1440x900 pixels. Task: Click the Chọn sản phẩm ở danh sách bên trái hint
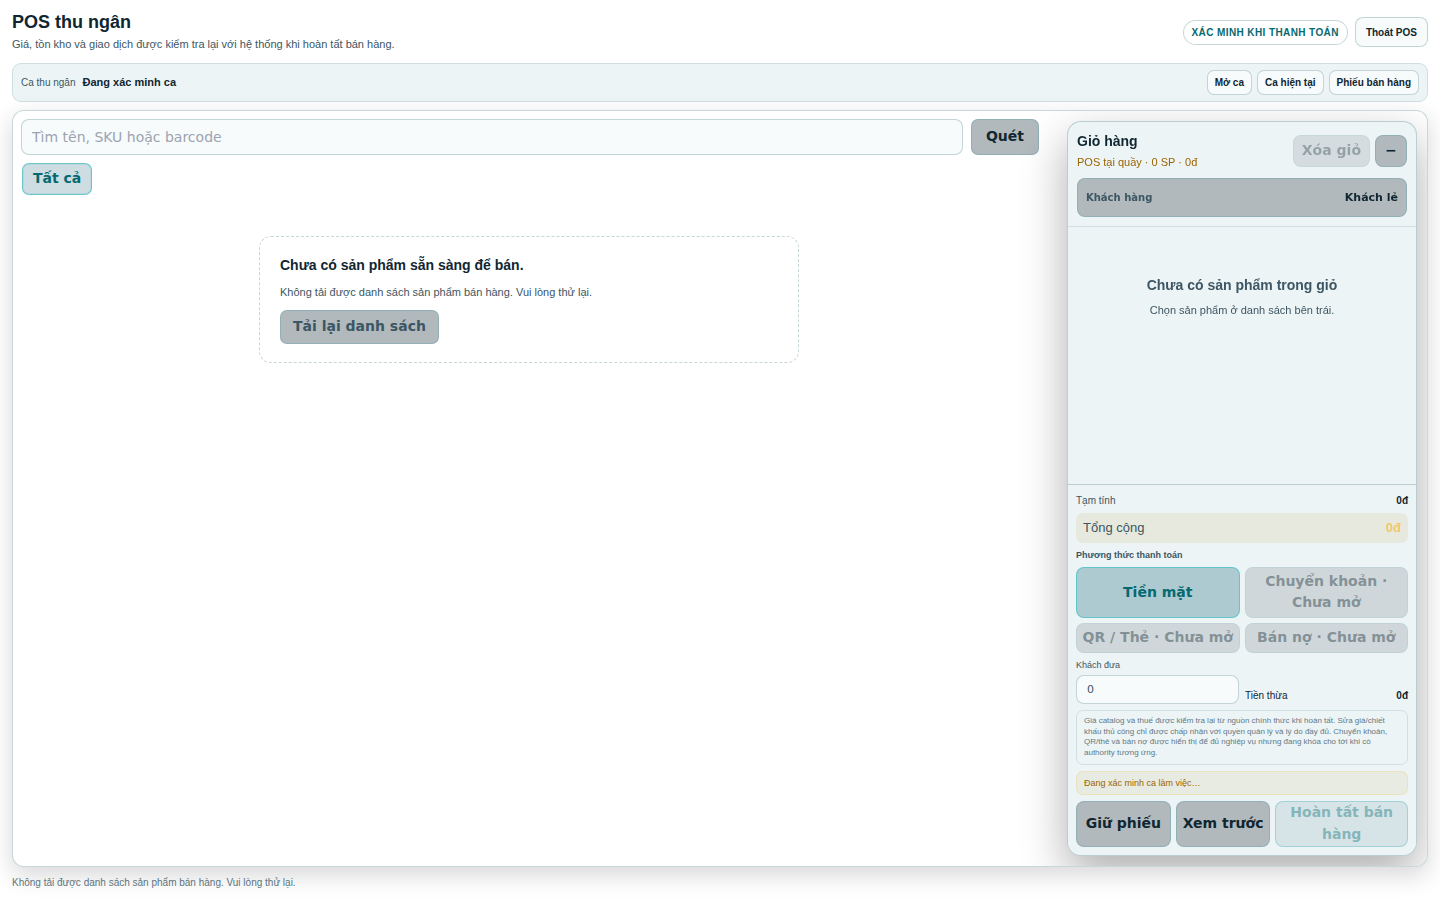(x=1242, y=311)
